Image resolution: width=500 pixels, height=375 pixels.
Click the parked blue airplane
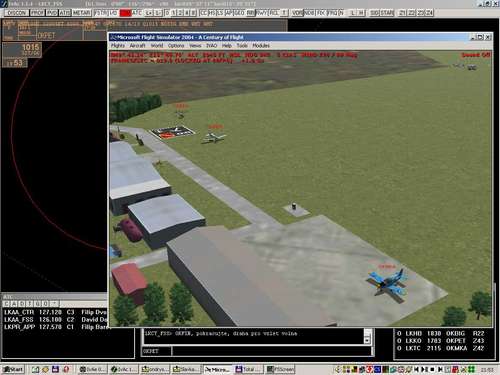(389, 283)
